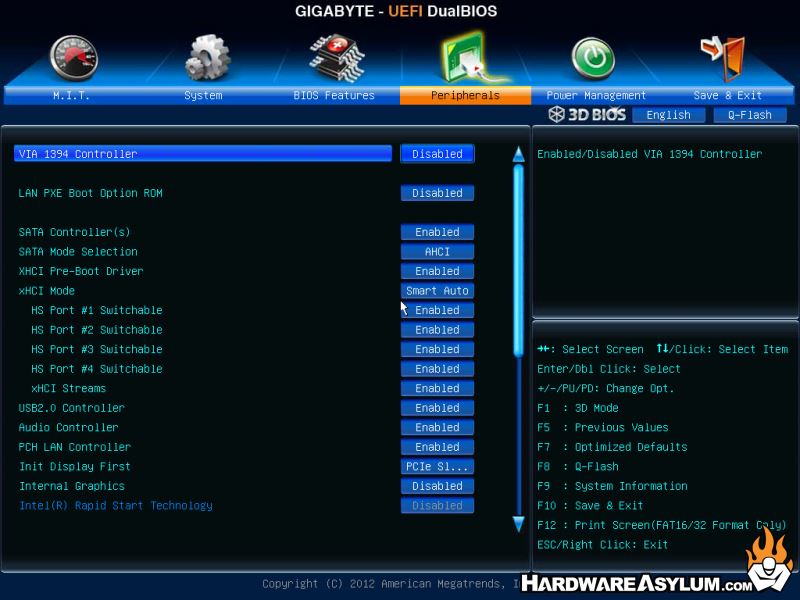Screen dimensions: 800x600
Task: Open USB2.0 Controller value dropdown
Action: coord(437,408)
